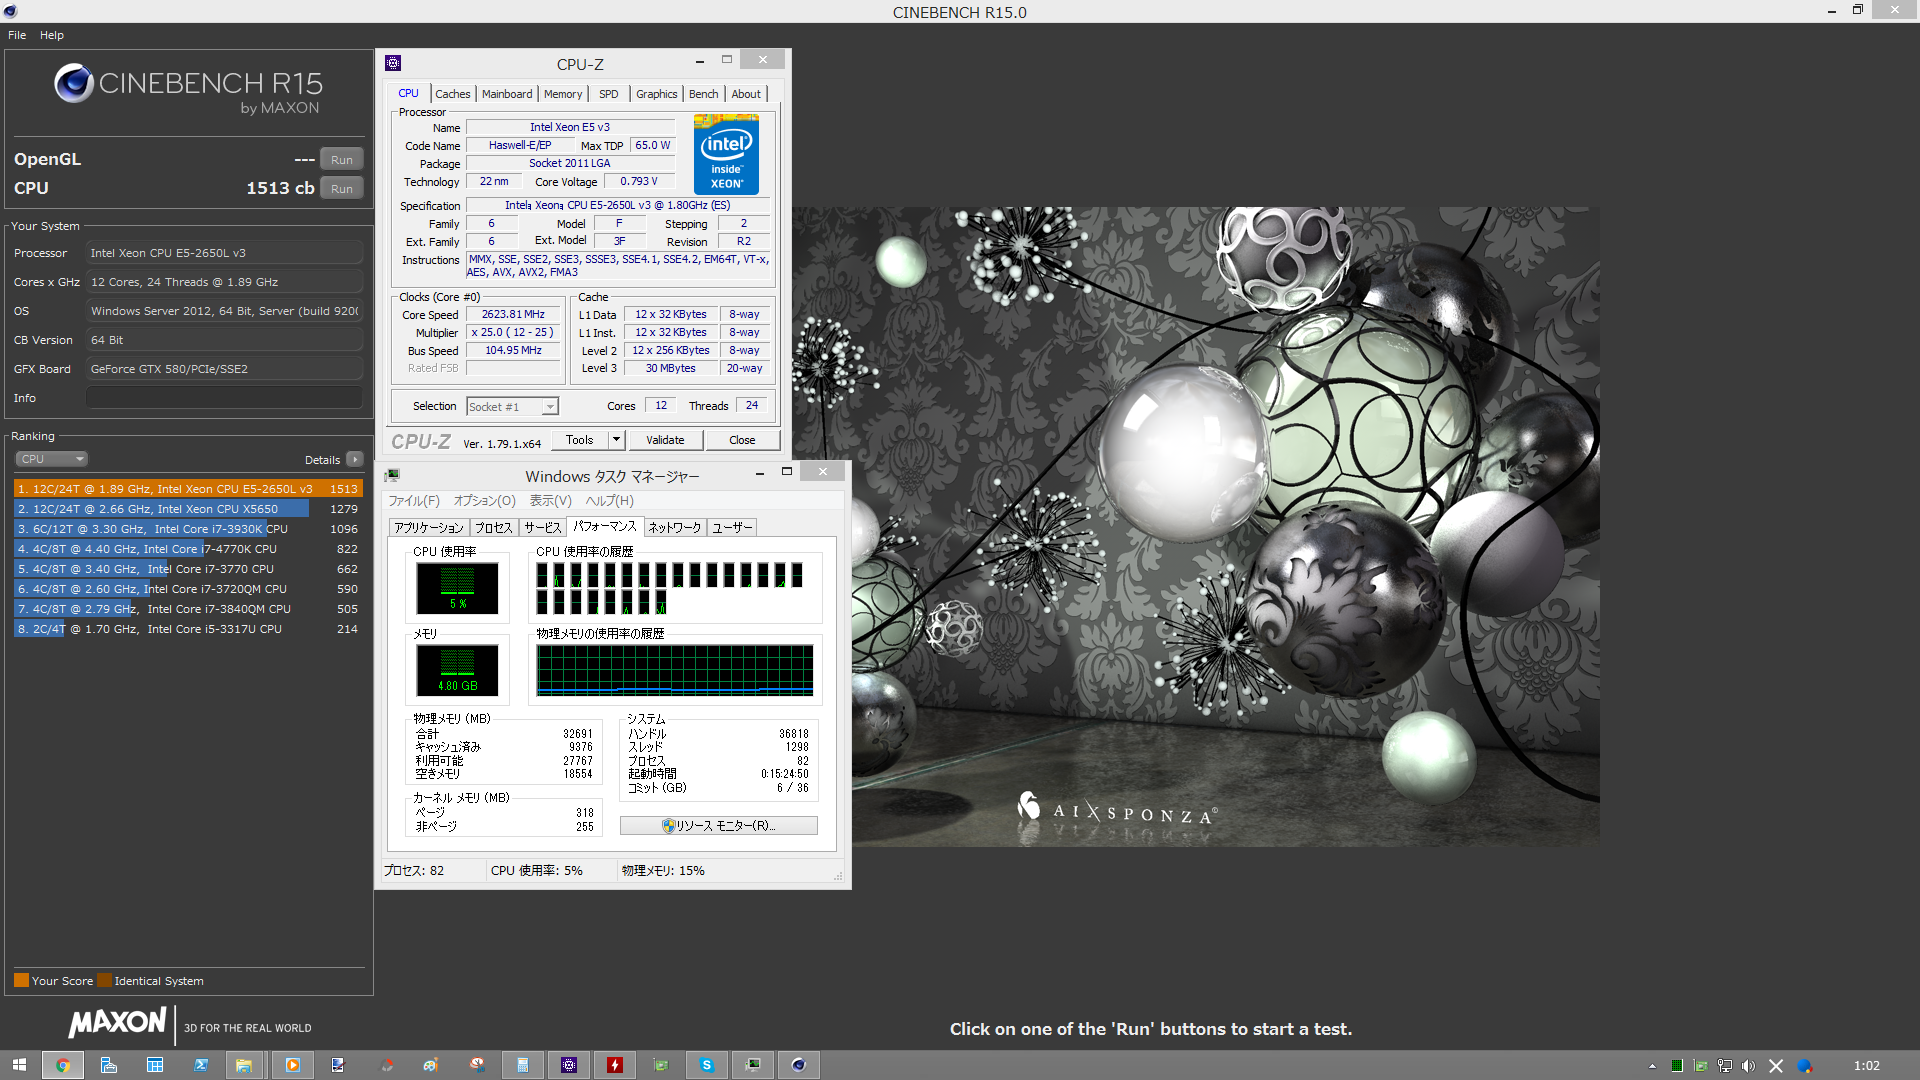Open the volume control in system tray

point(1748,1066)
